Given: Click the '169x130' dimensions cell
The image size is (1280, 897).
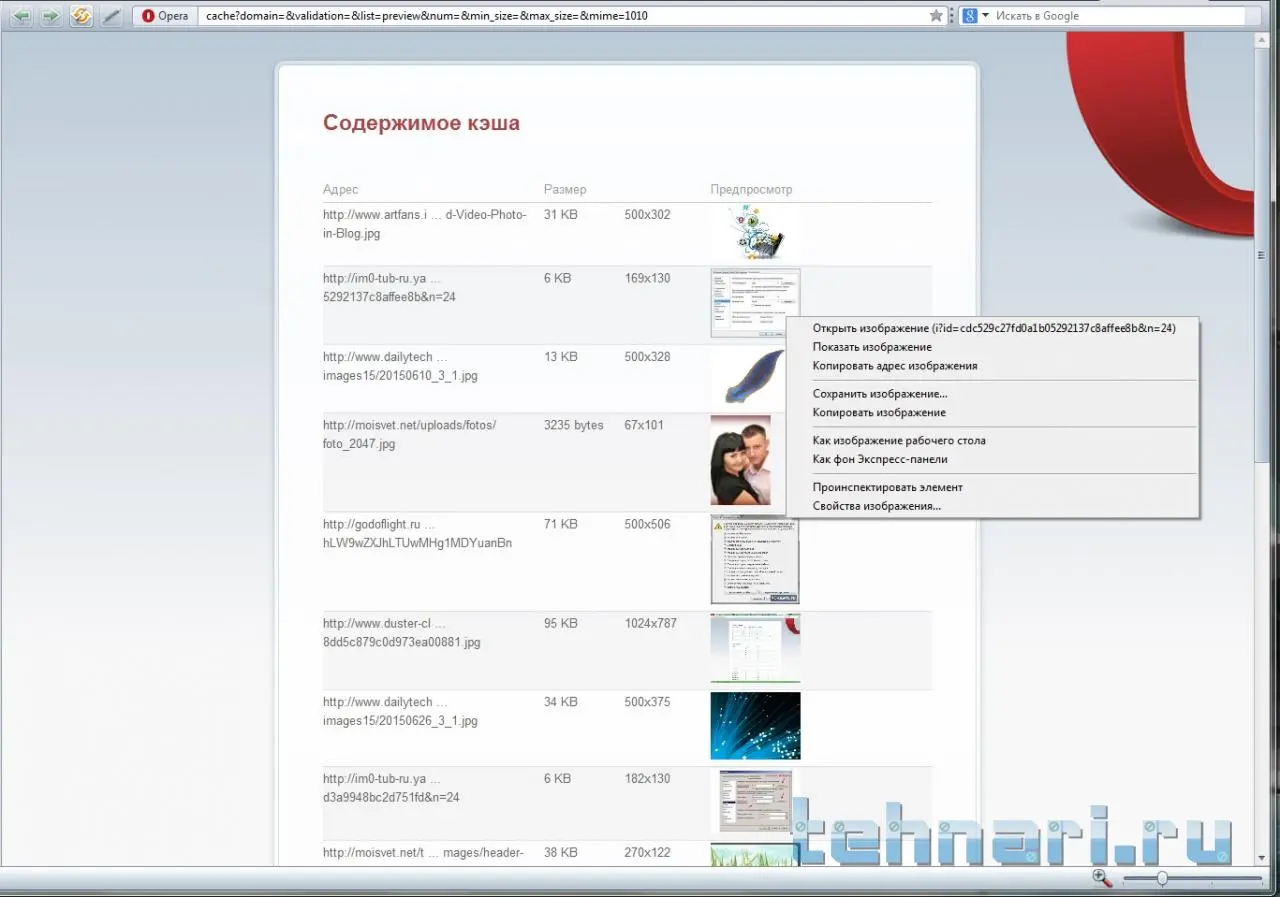Looking at the screenshot, I should [x=648, y=278].
